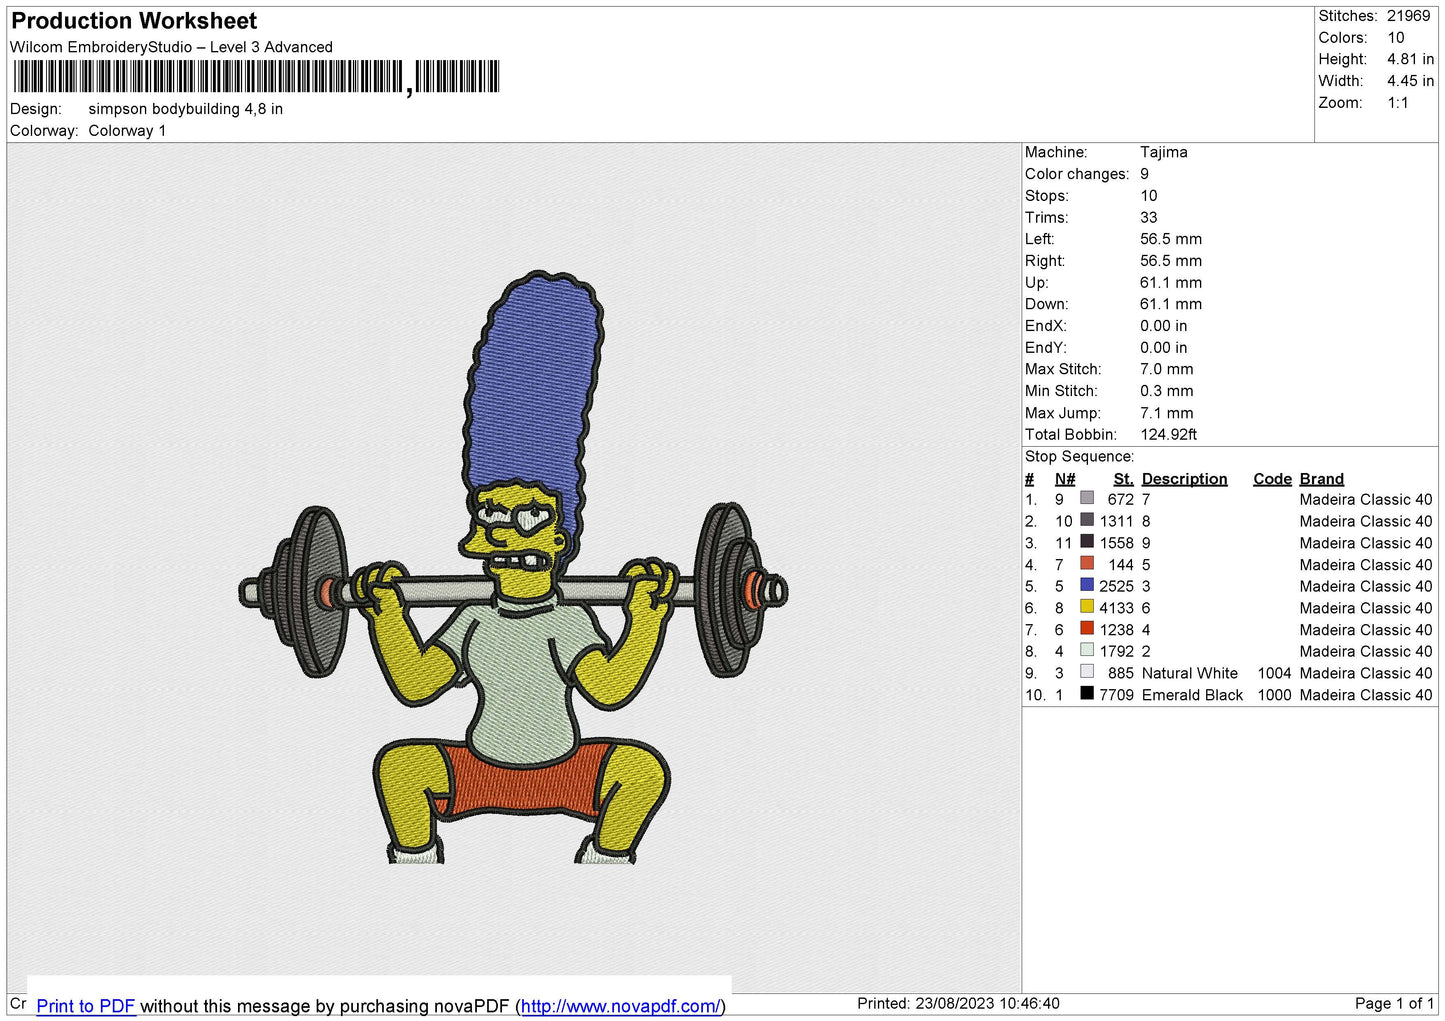Screen dimensions: 1445x1021
Task: Select the Colorway 1 label
Action: tap(127, 130)
